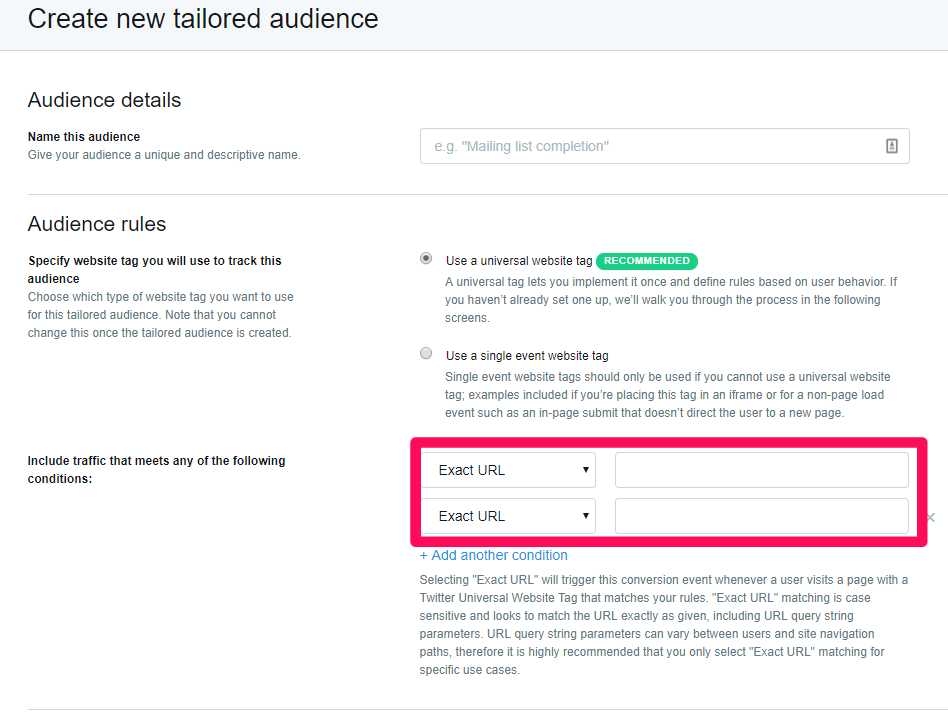Focus the audience name input field
Screen dimensions: 948x716
pyautogui.click(x=664, y=146)
